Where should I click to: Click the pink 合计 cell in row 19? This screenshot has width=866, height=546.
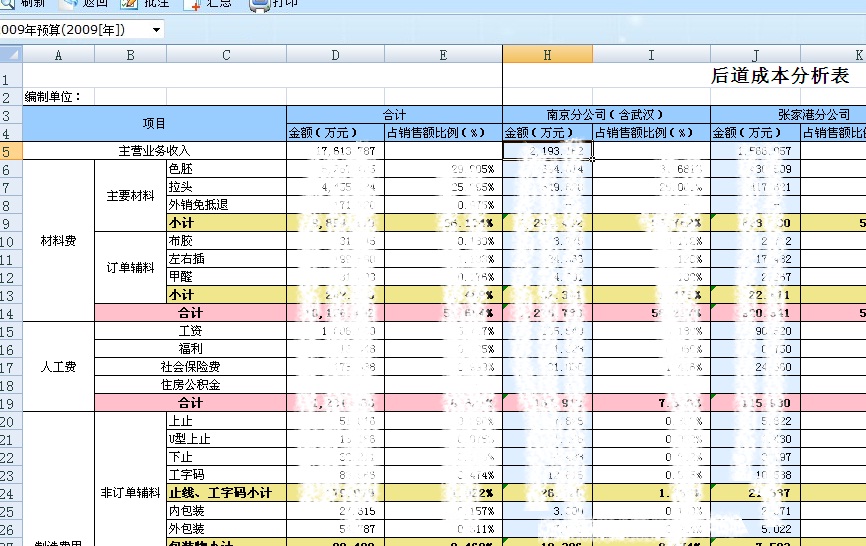tap(191, 403)
